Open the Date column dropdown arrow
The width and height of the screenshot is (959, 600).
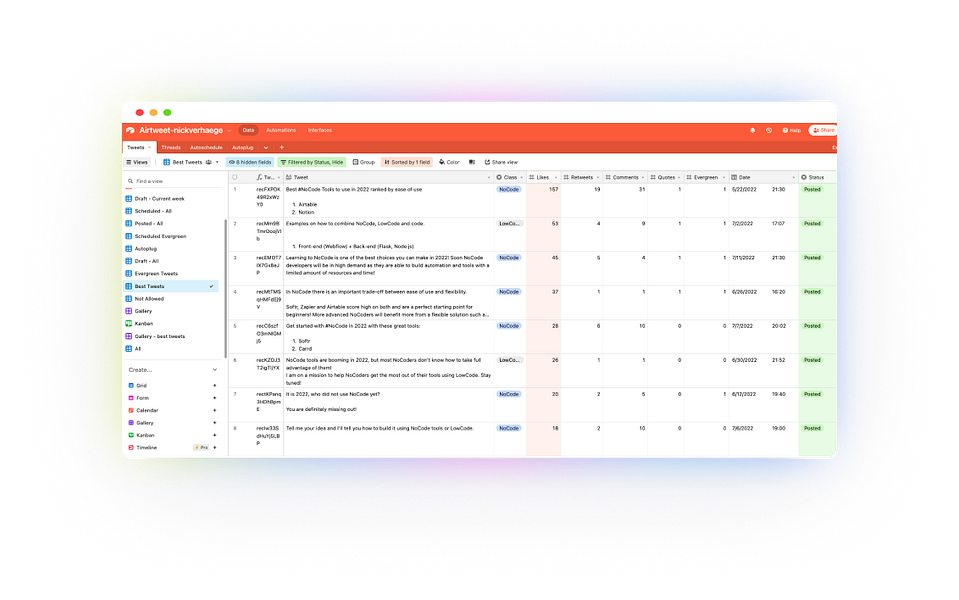click(794, 177)
